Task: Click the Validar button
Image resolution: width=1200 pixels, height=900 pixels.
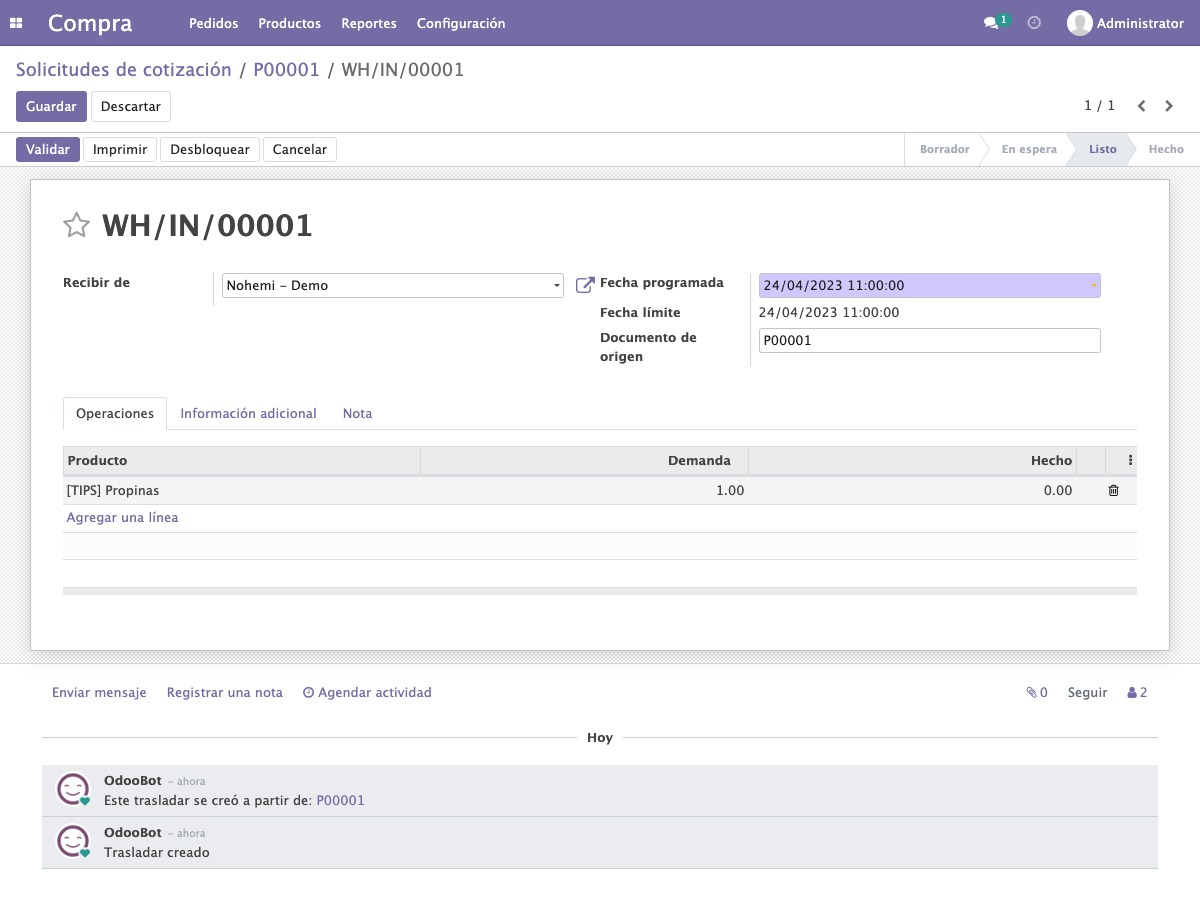Action: pos(48,149)
